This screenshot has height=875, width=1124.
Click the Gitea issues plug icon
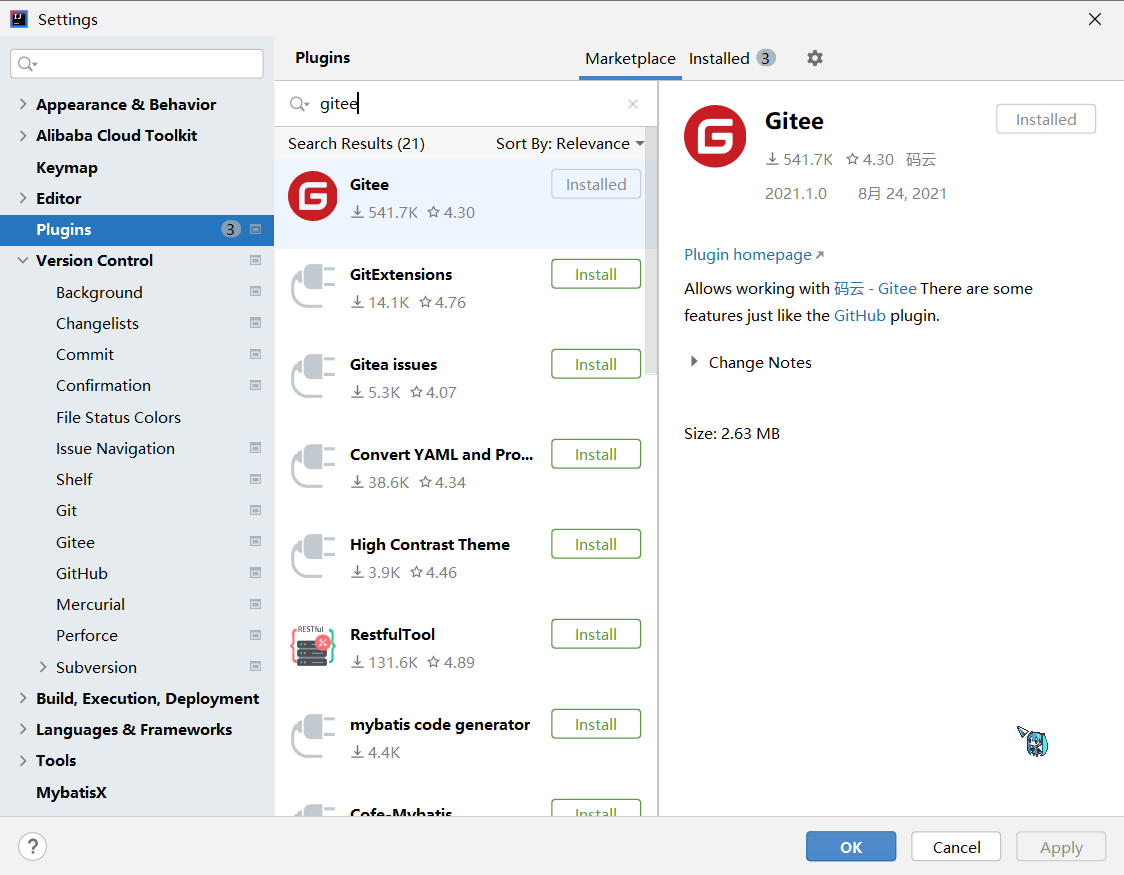pos(313,376)
